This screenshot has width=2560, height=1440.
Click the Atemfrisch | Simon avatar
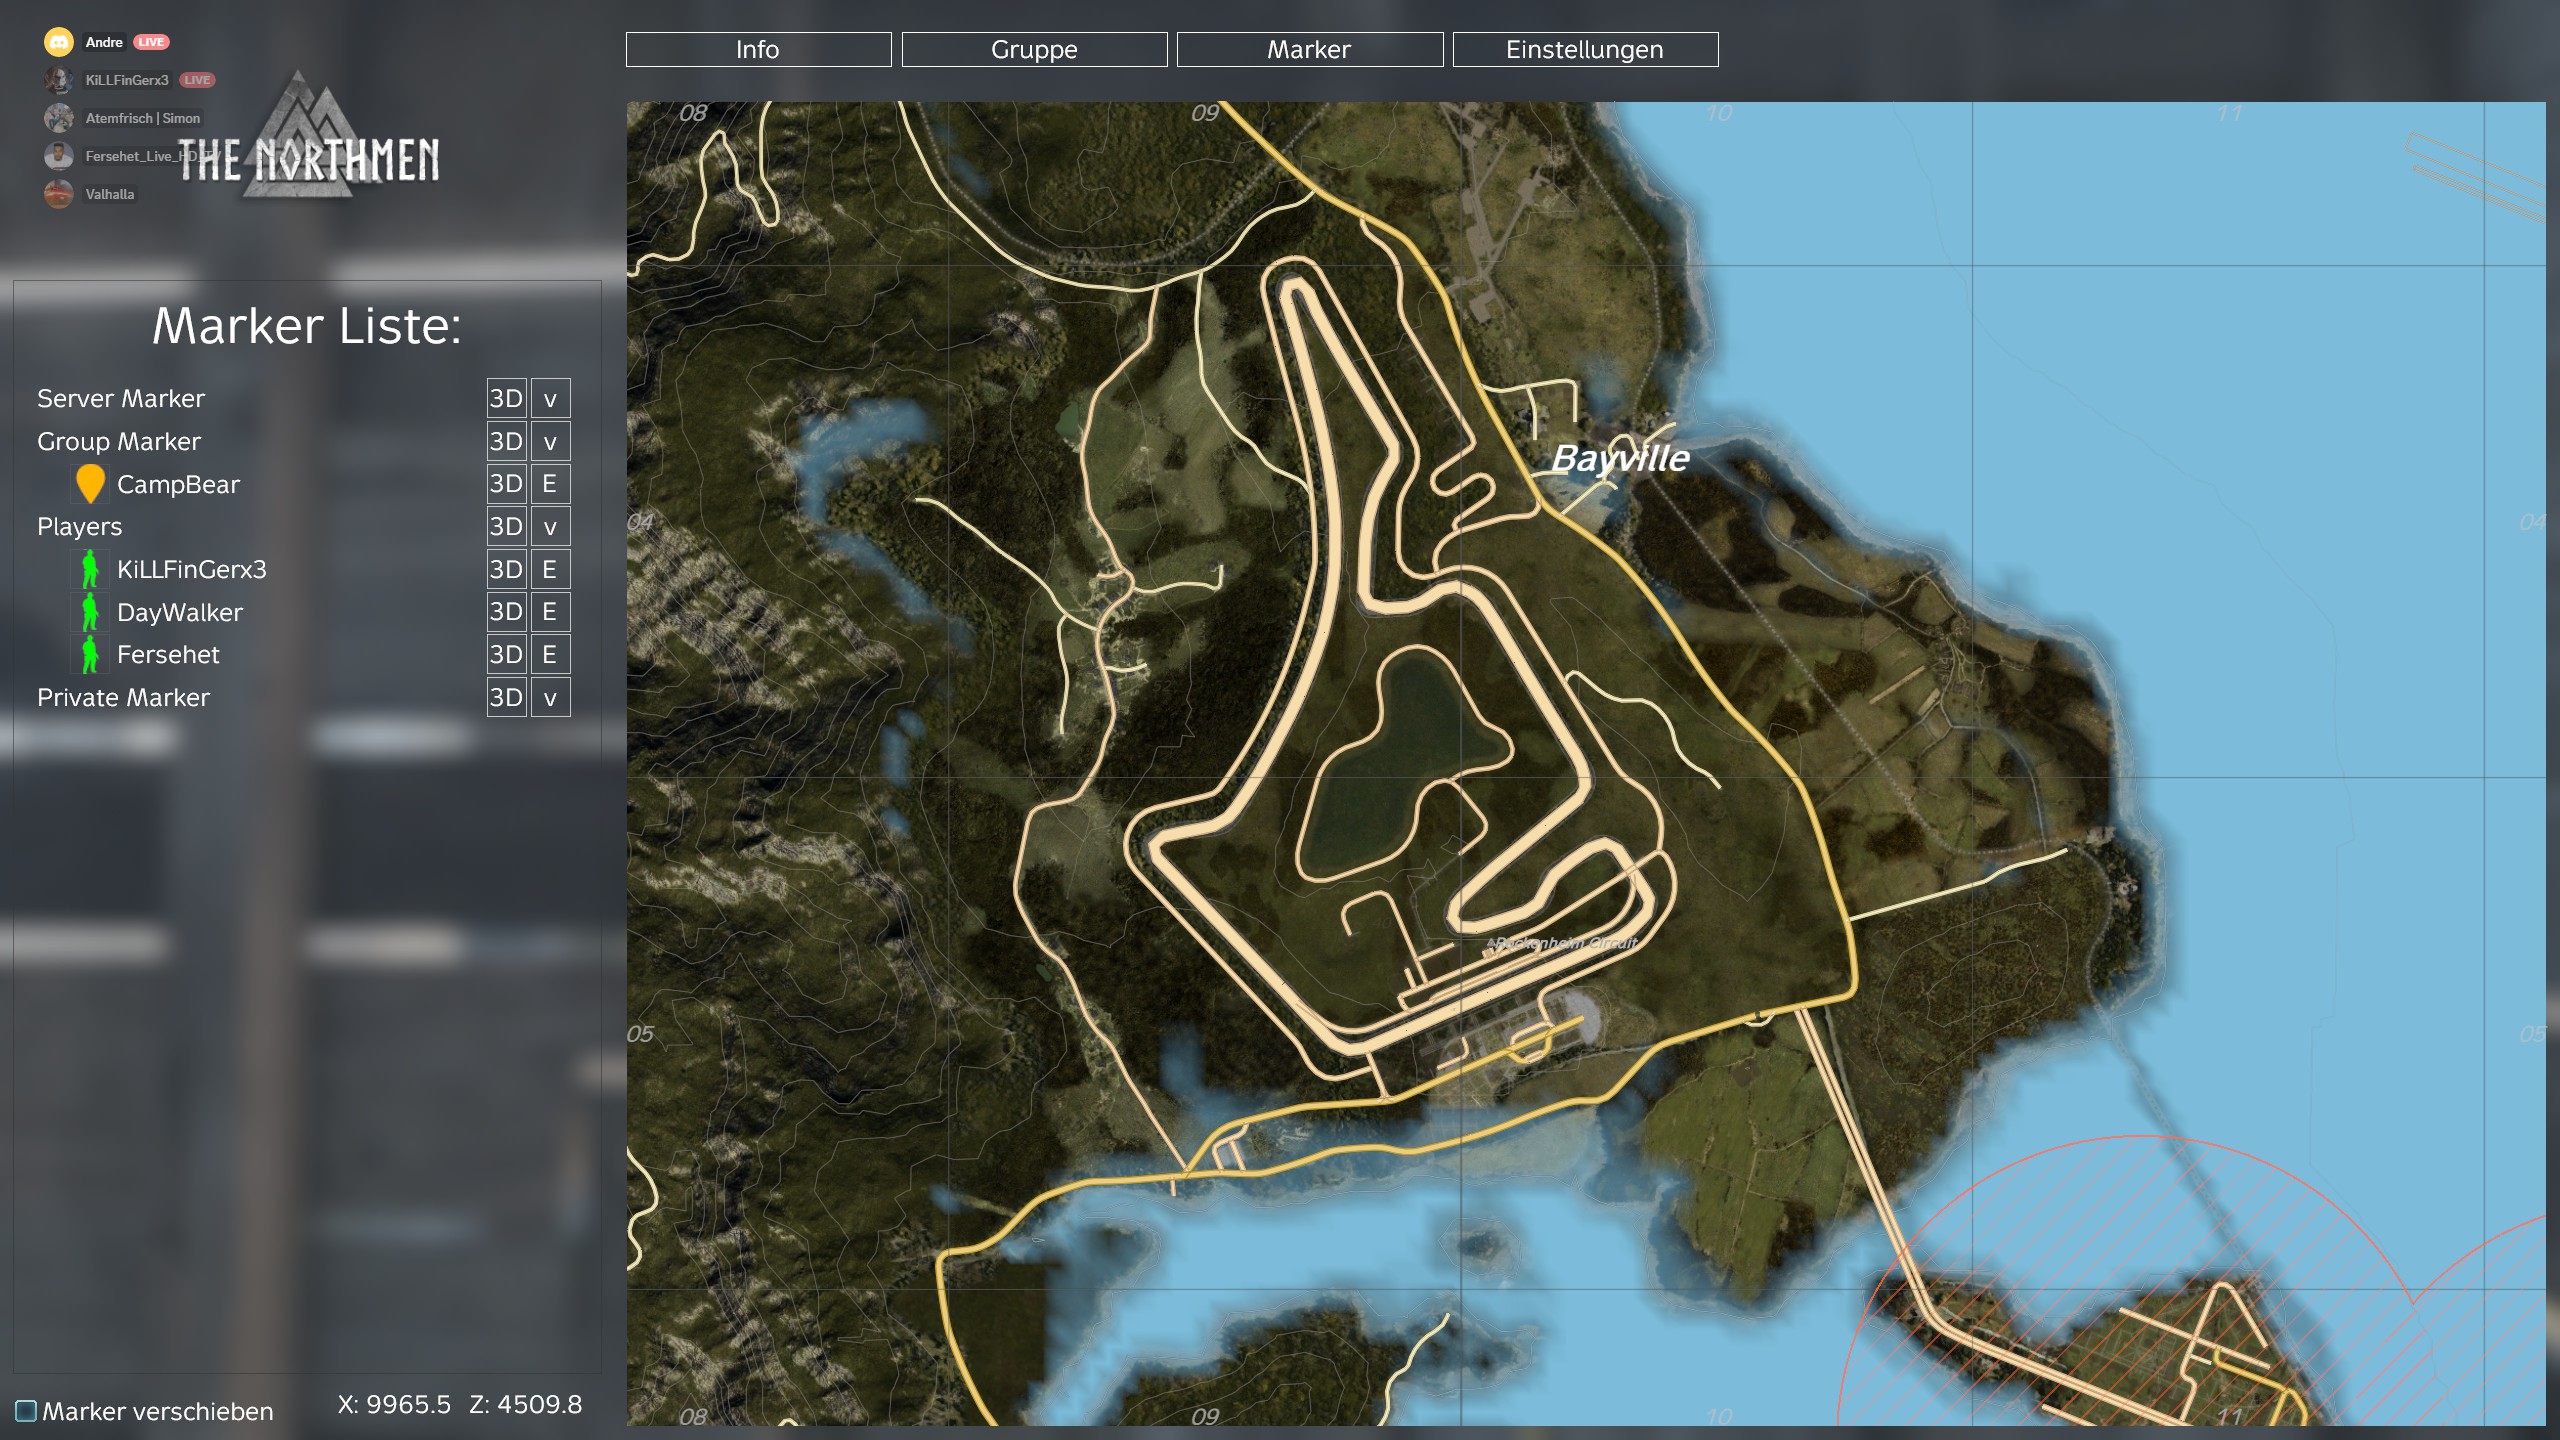tap(59, 118)
